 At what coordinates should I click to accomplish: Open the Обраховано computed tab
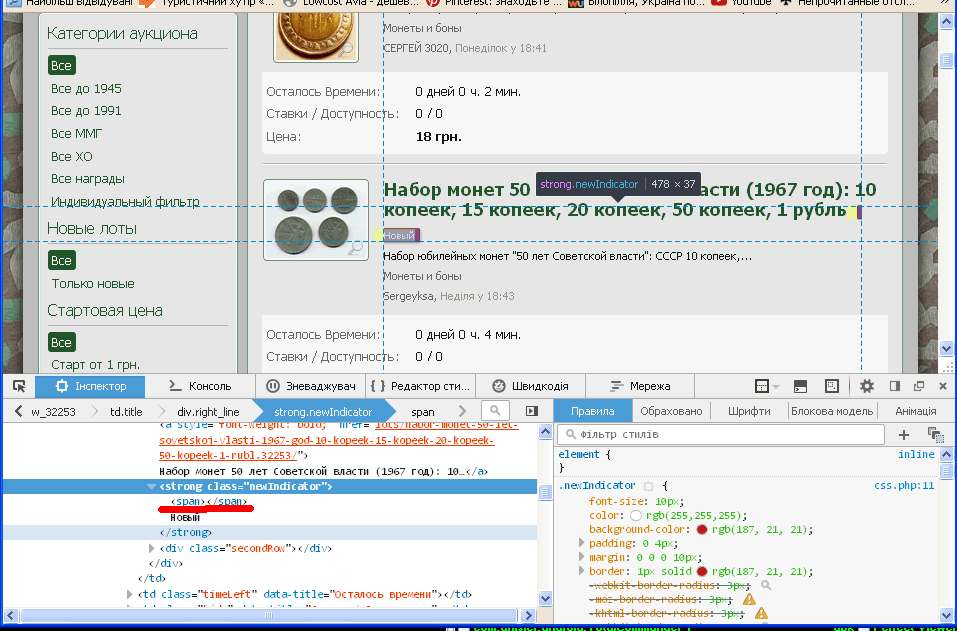click(x=671, y=411)
